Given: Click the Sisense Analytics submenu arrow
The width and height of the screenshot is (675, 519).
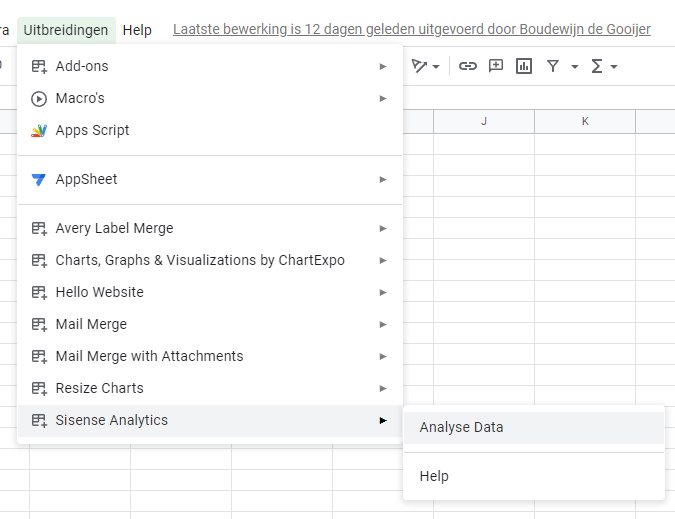Looking at the screenshot, I should tap(383, 420).
